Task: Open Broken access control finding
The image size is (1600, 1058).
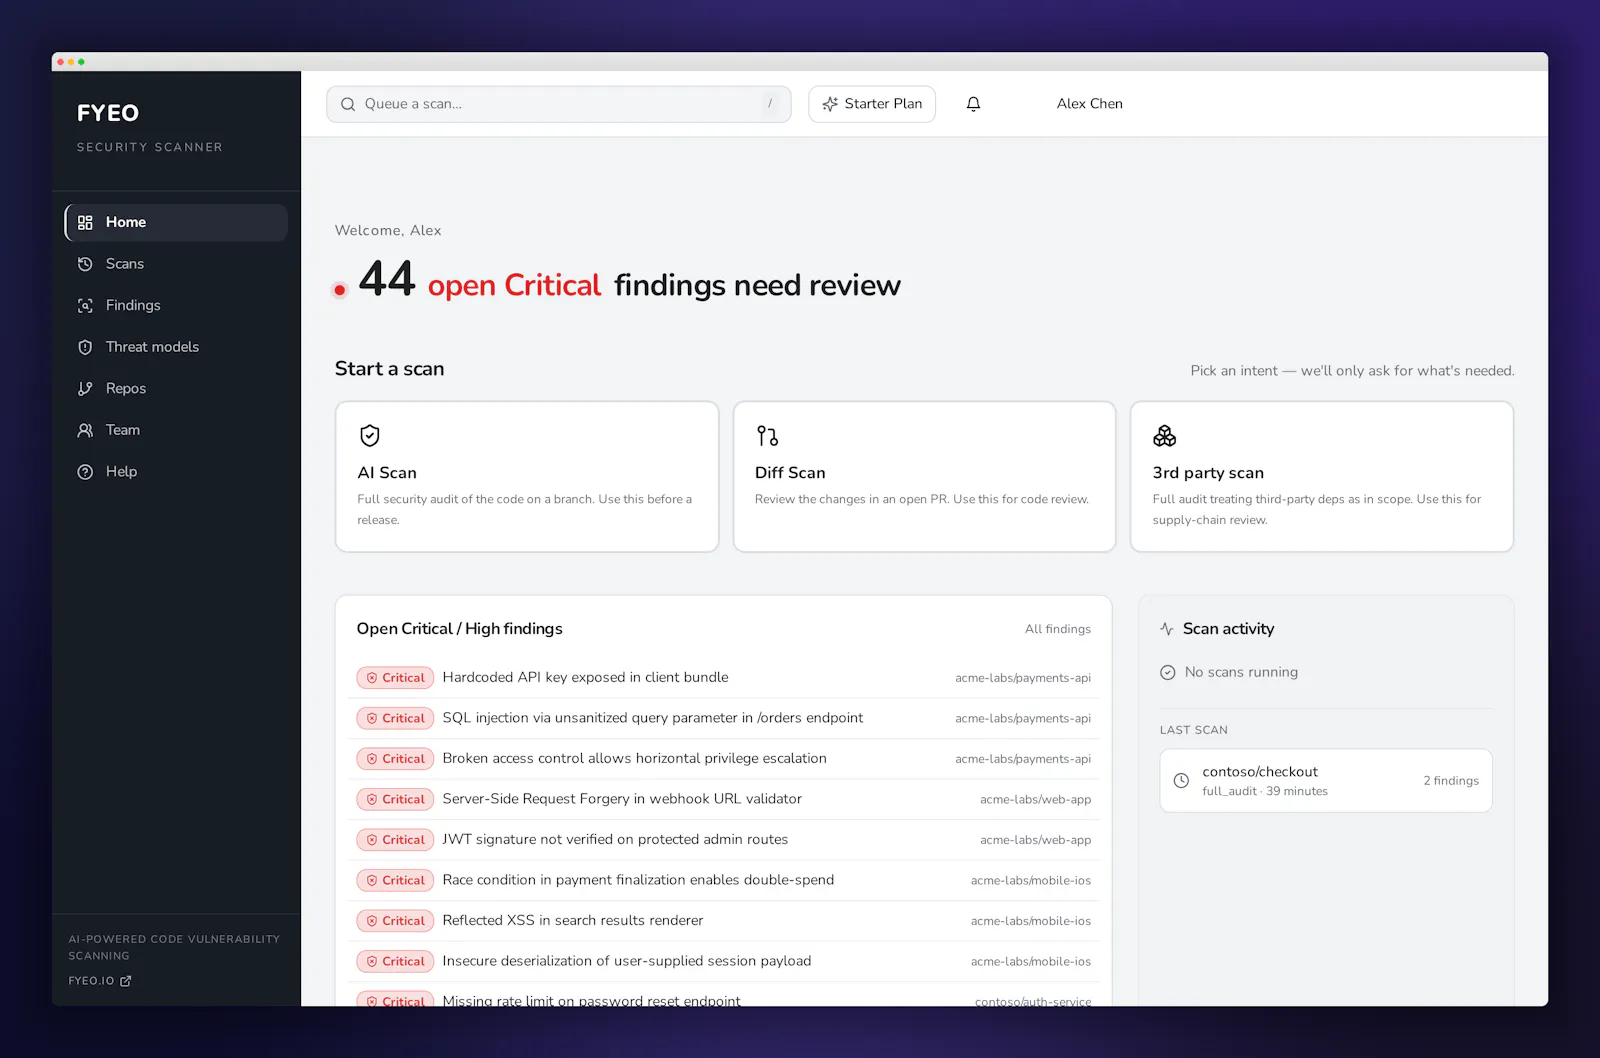Action: [x=724, y=759]
